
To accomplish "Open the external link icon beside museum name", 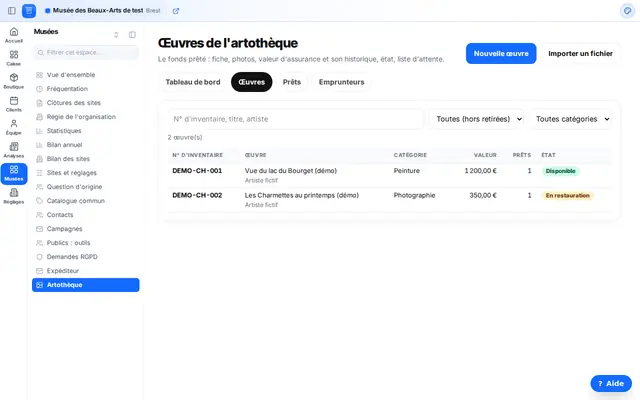I will (176, 11).
